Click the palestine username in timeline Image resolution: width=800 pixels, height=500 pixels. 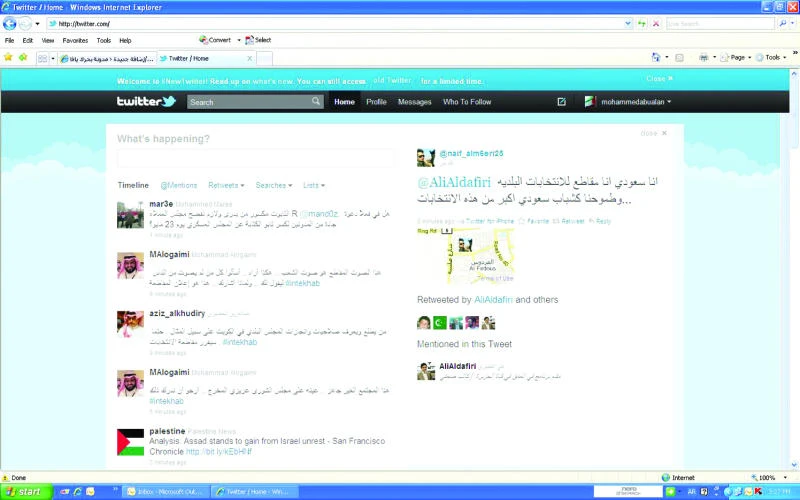[167, 431]
